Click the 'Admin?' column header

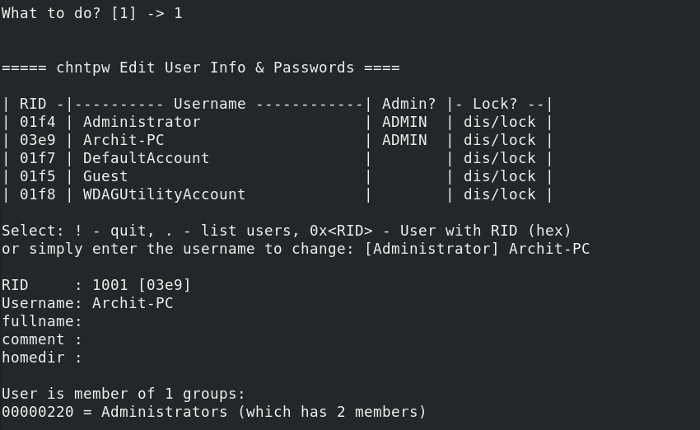pyautogui.click(x=408, y=103)
